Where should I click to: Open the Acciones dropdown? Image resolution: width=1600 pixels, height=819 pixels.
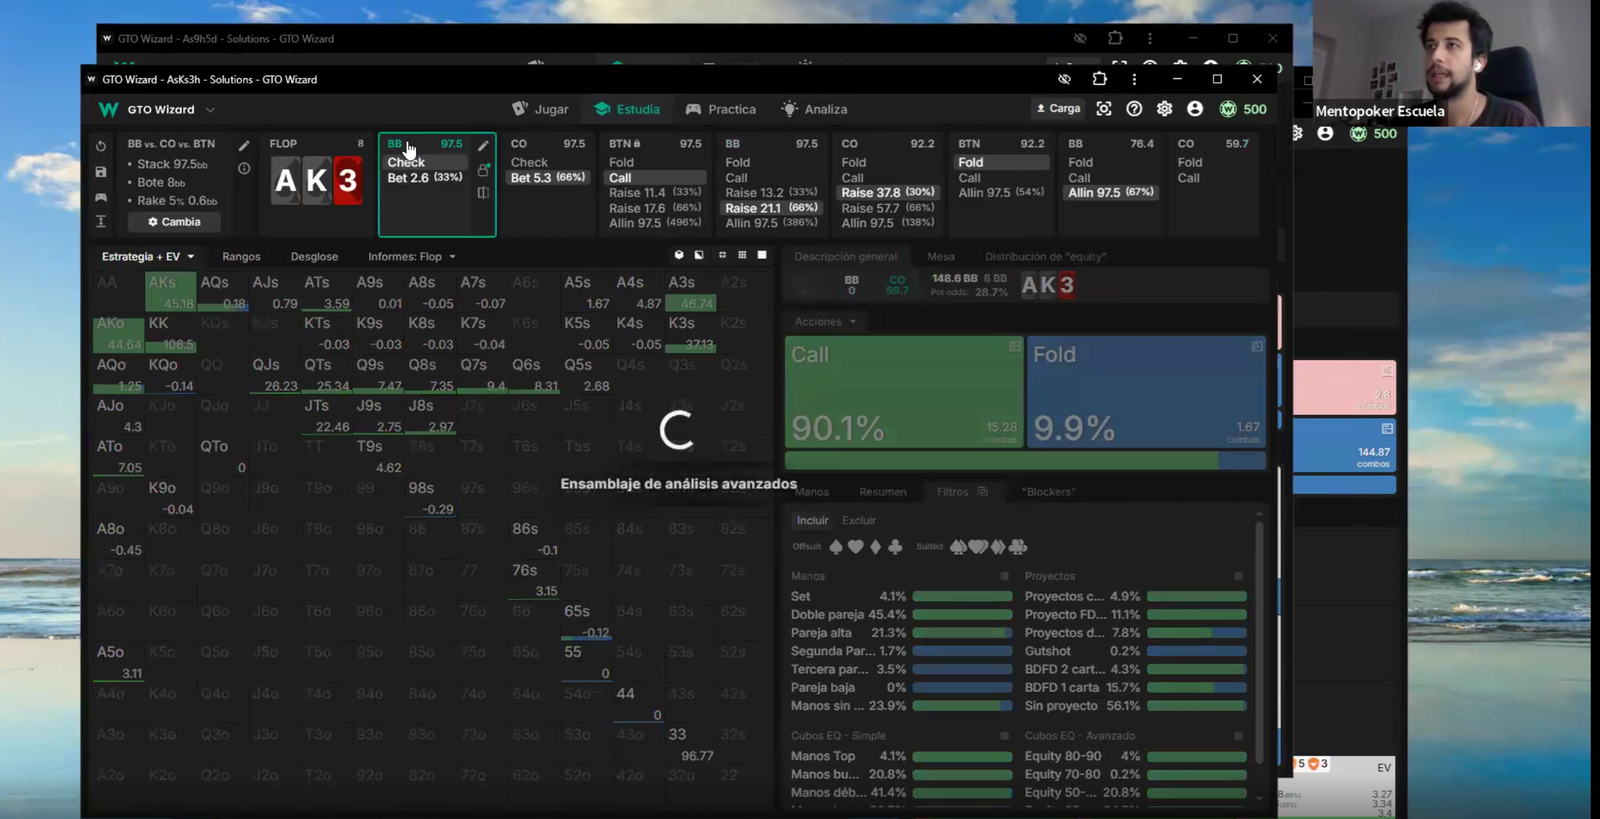pos(825,322)
